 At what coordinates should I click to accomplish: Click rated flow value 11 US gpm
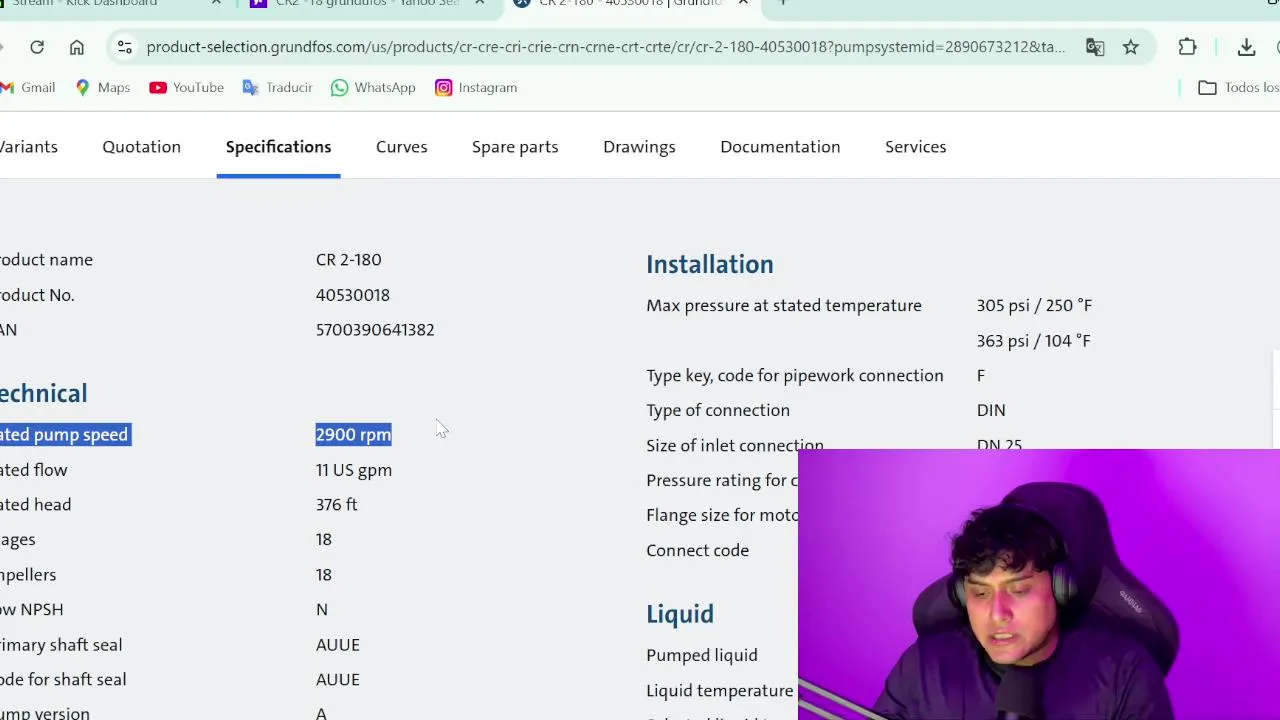(x=354, y=470)
